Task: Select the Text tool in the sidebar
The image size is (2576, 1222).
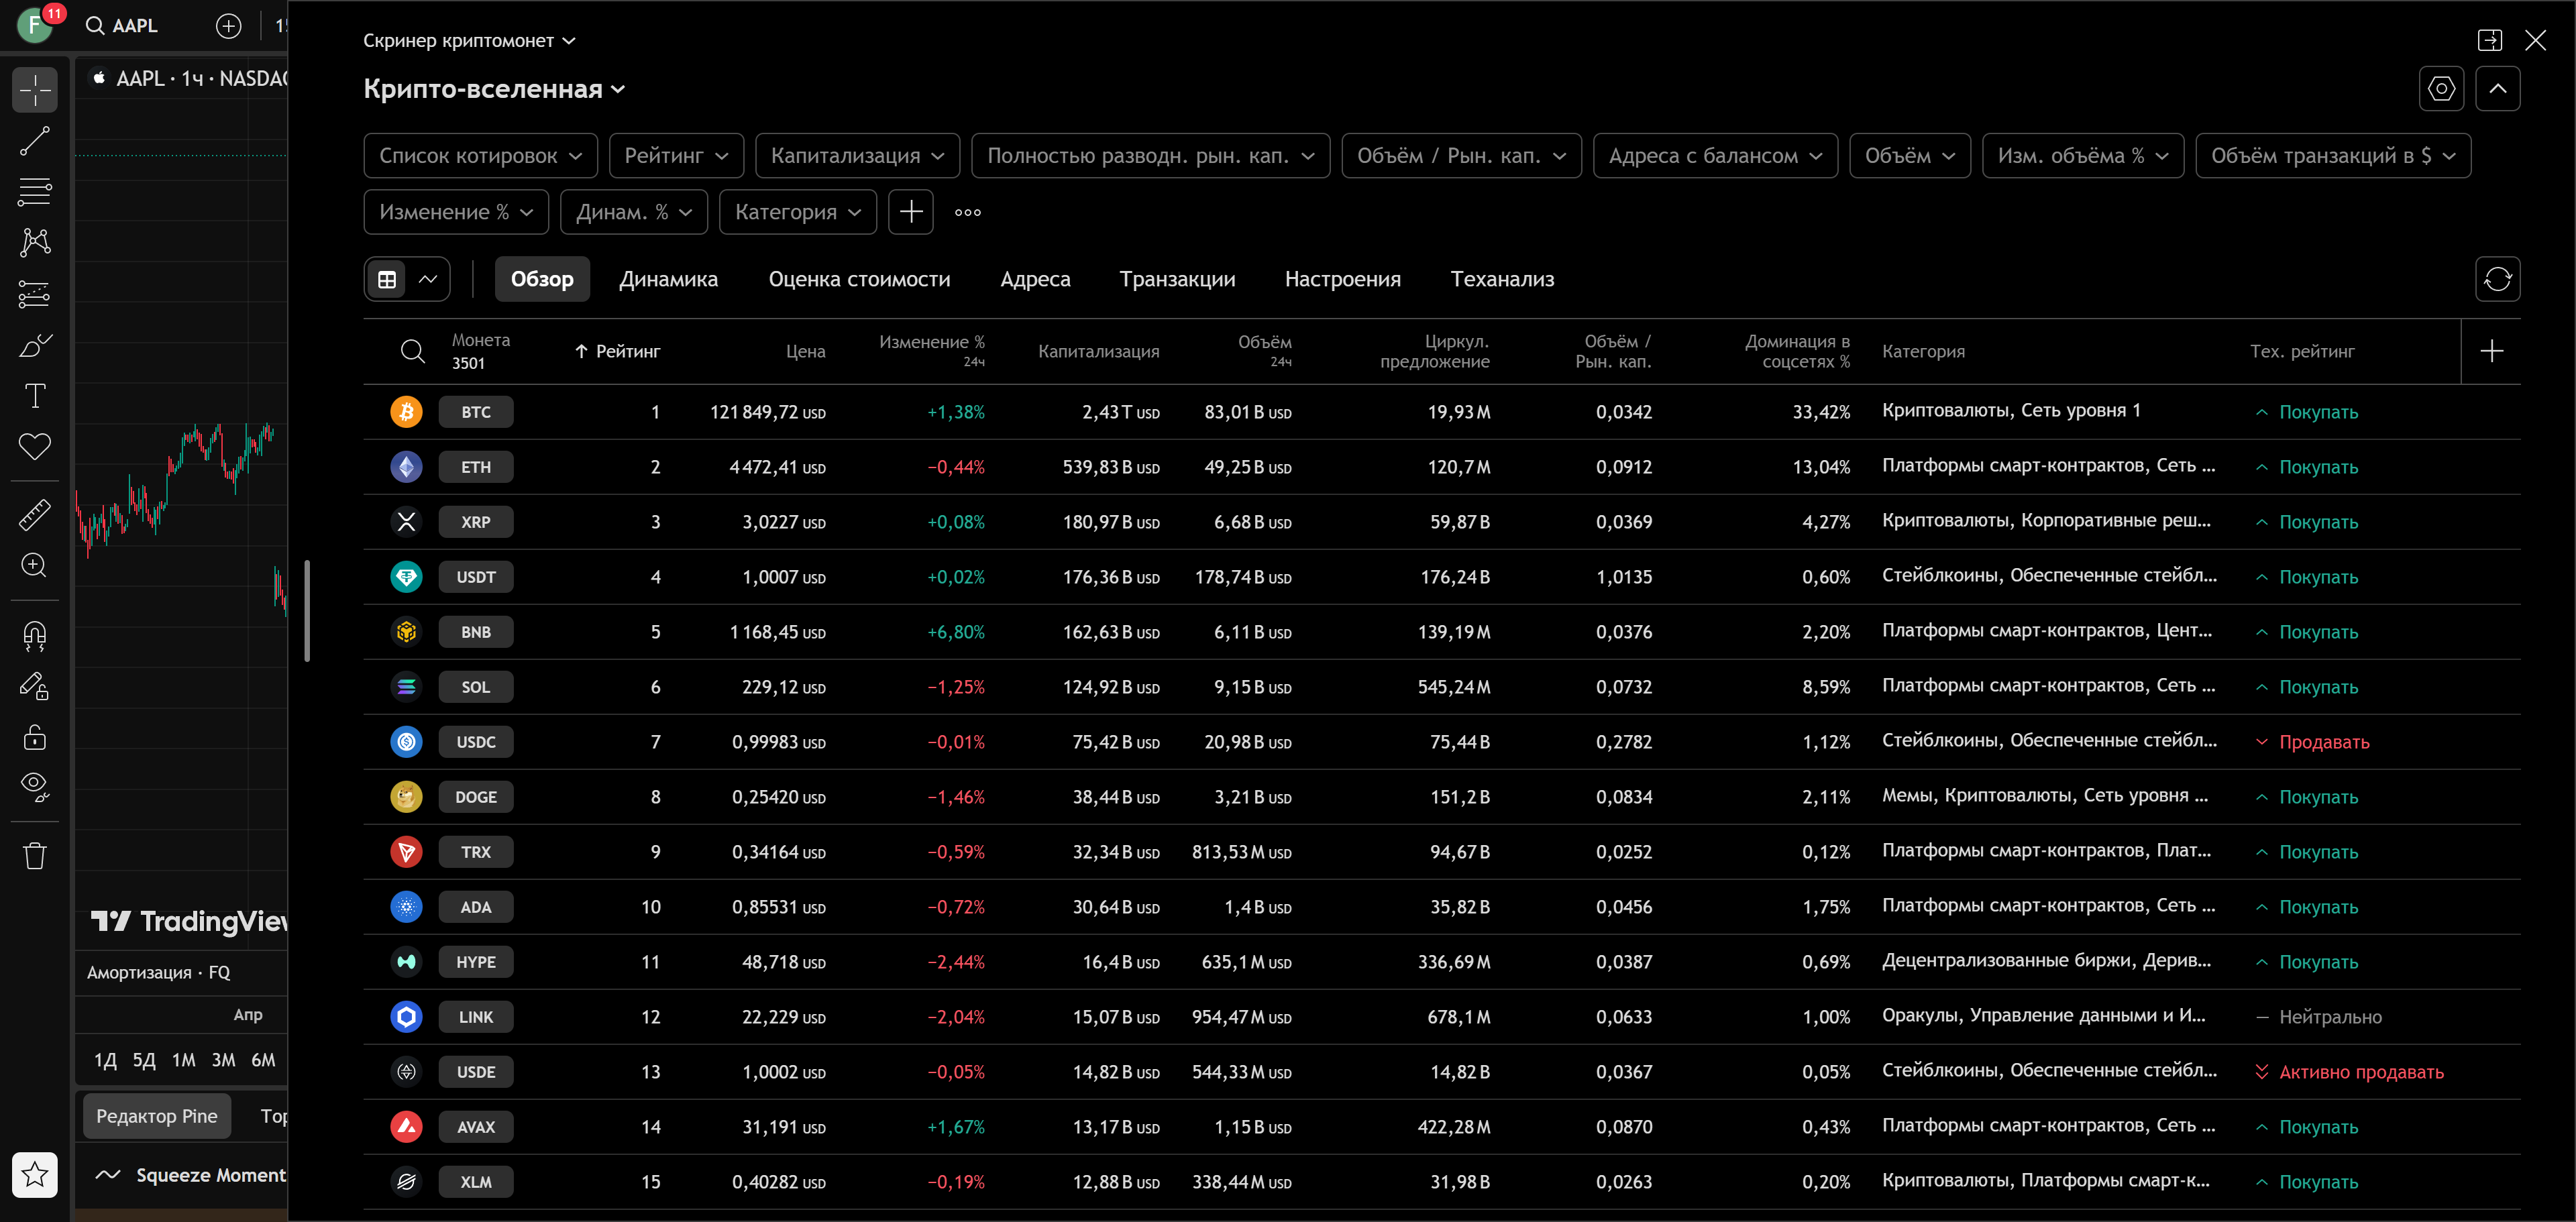Action: (35, 396)
